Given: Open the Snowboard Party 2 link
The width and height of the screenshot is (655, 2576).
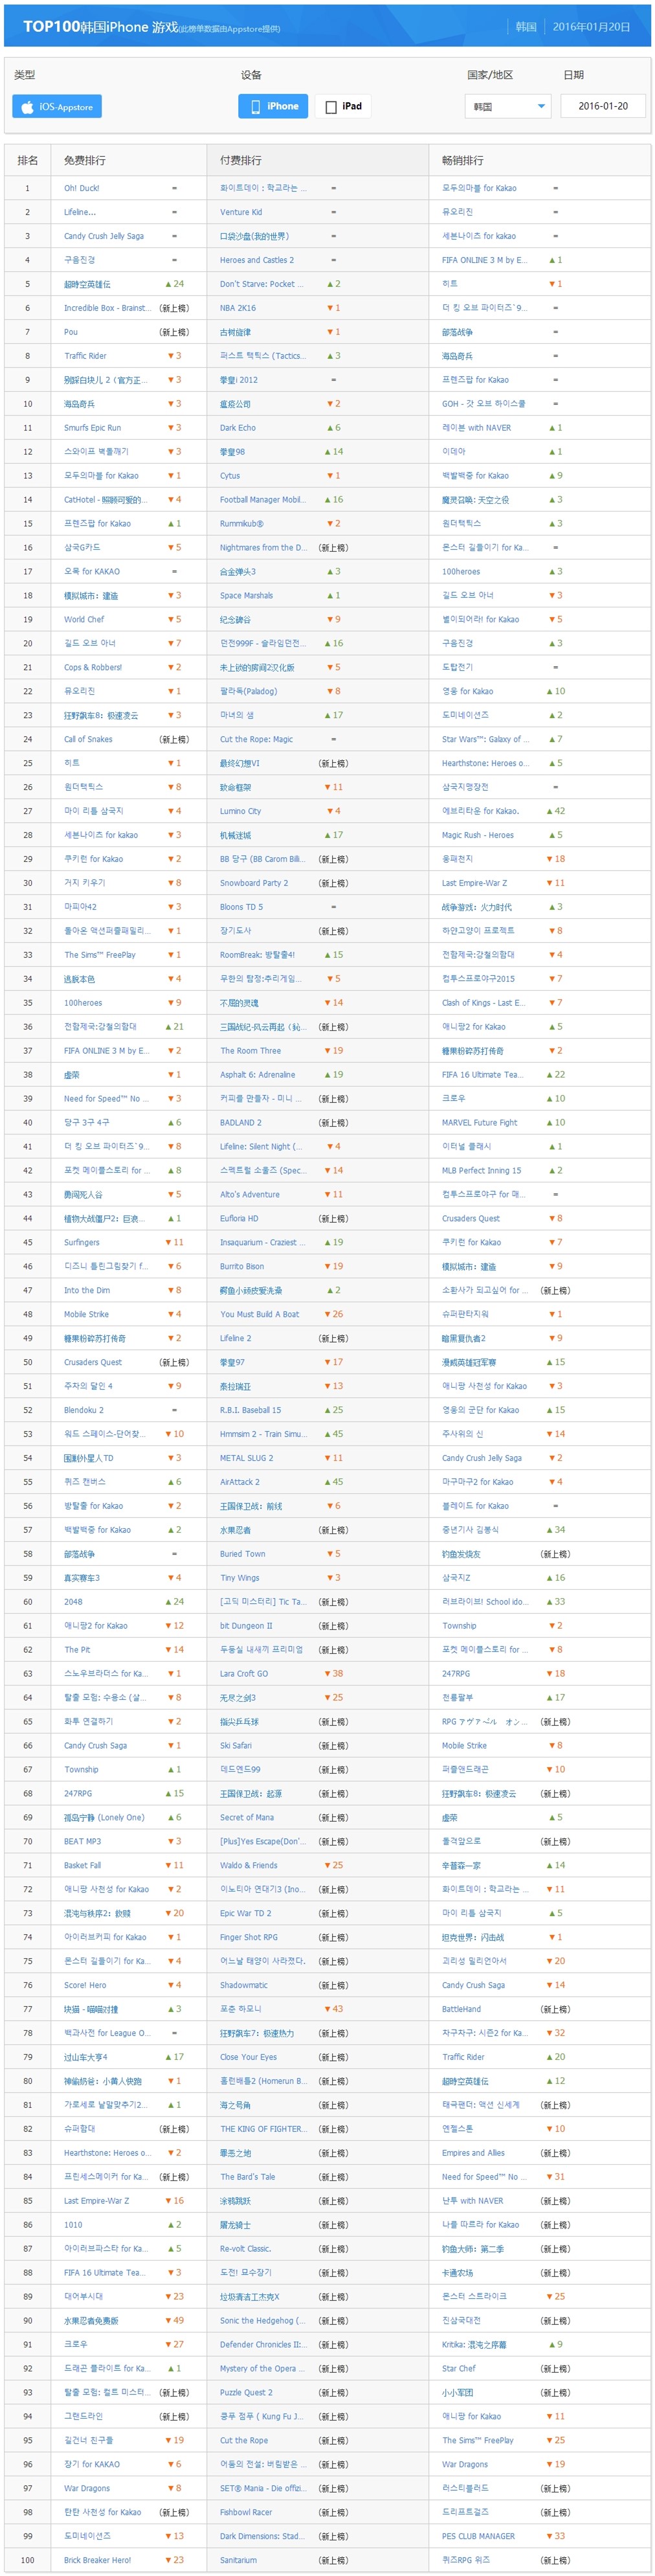Looking at the screenshot, I should point(254,884).
